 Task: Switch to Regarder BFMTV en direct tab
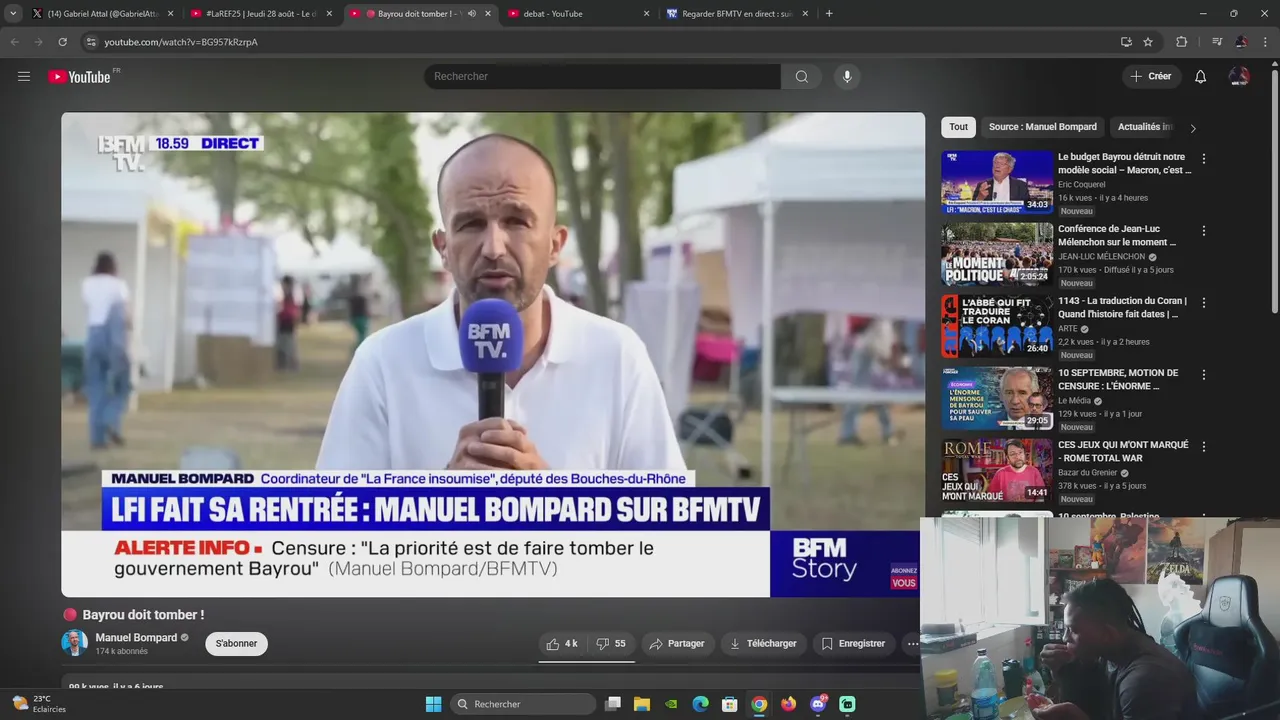[x=737, y=14]
